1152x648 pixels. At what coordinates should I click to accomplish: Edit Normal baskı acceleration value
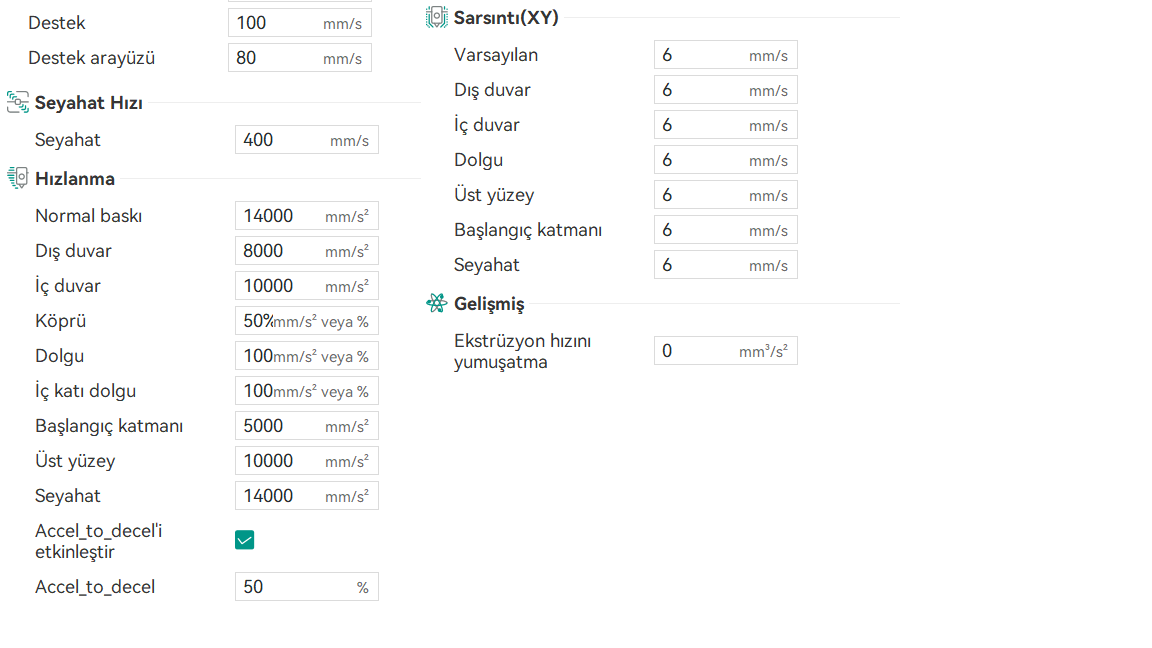(x=280, y=216)
